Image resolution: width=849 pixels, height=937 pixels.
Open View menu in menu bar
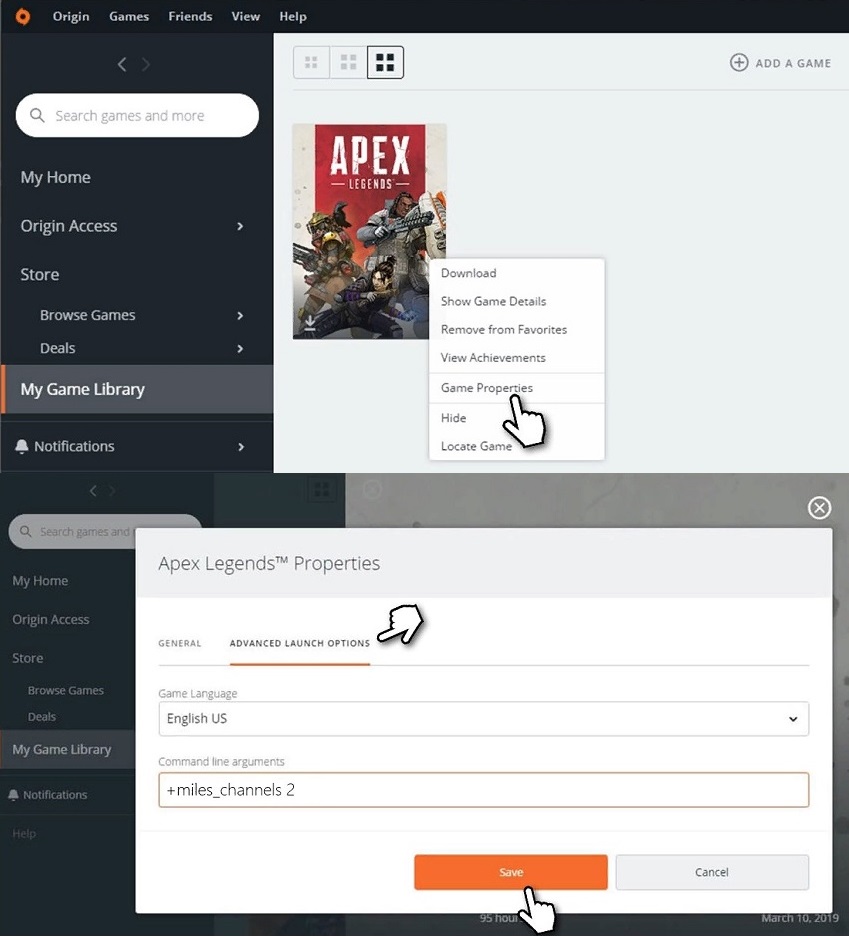pos(246,16)
